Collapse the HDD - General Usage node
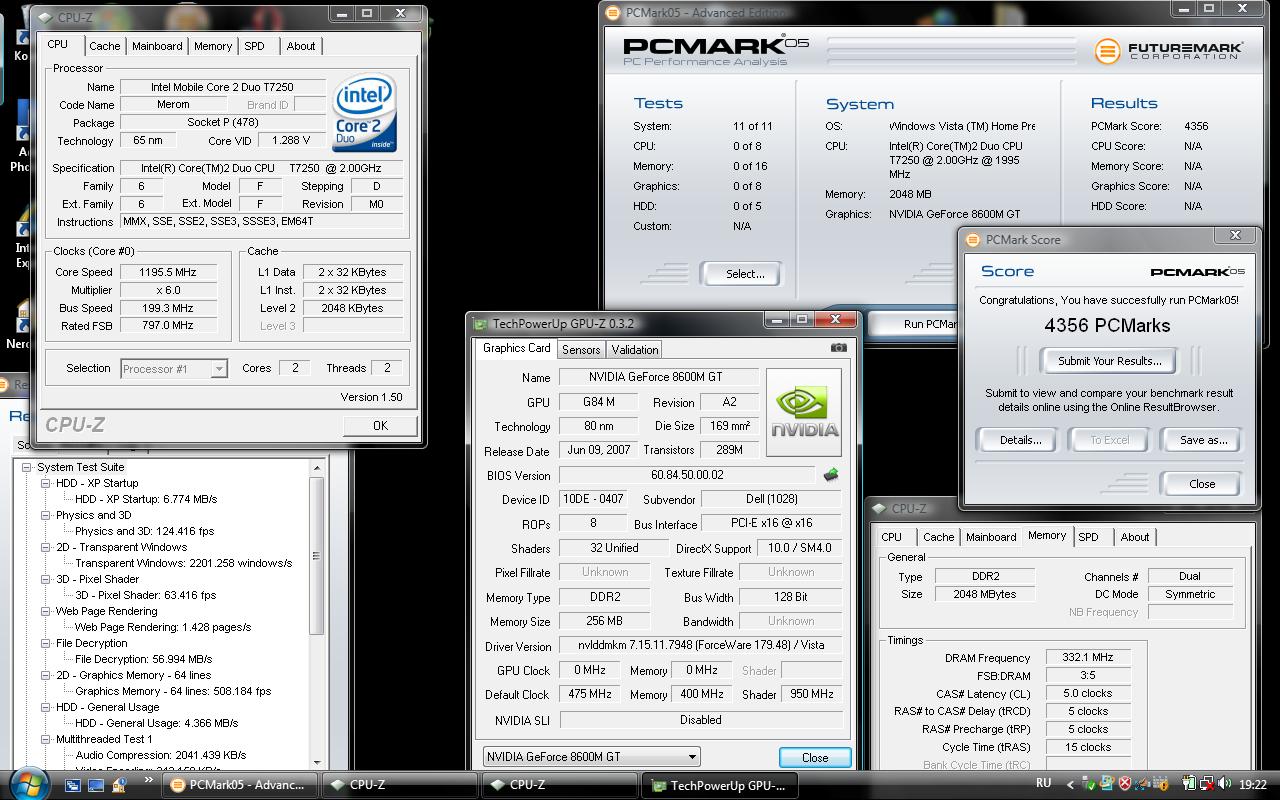The image size is (1280, 800). pos(46,707)
